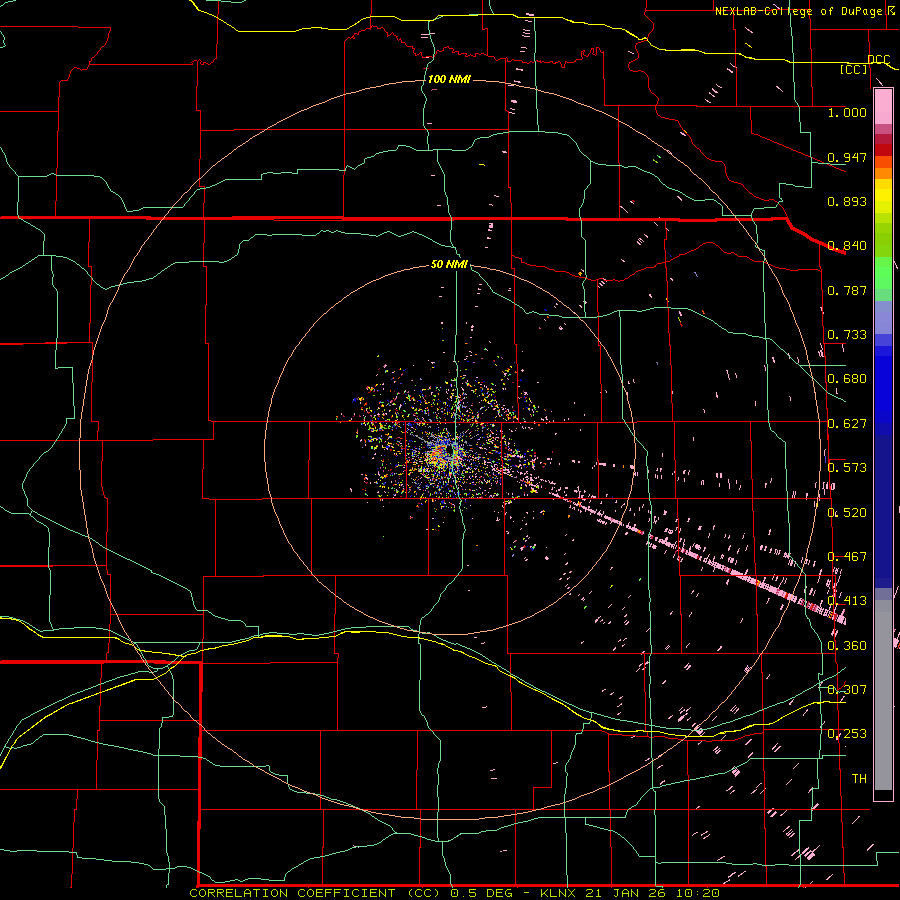Click the 0.627 scale value
This screenshot has height=900, width=900.
tap(847, 424)
